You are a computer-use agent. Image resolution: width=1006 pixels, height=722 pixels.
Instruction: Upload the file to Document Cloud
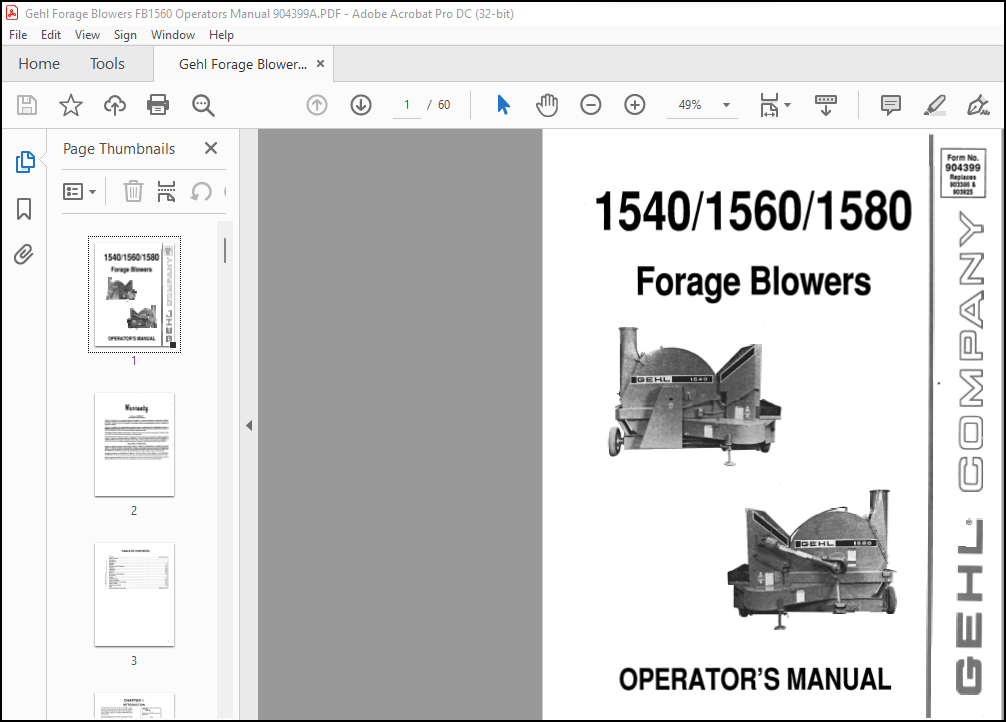tap(115, 105)
